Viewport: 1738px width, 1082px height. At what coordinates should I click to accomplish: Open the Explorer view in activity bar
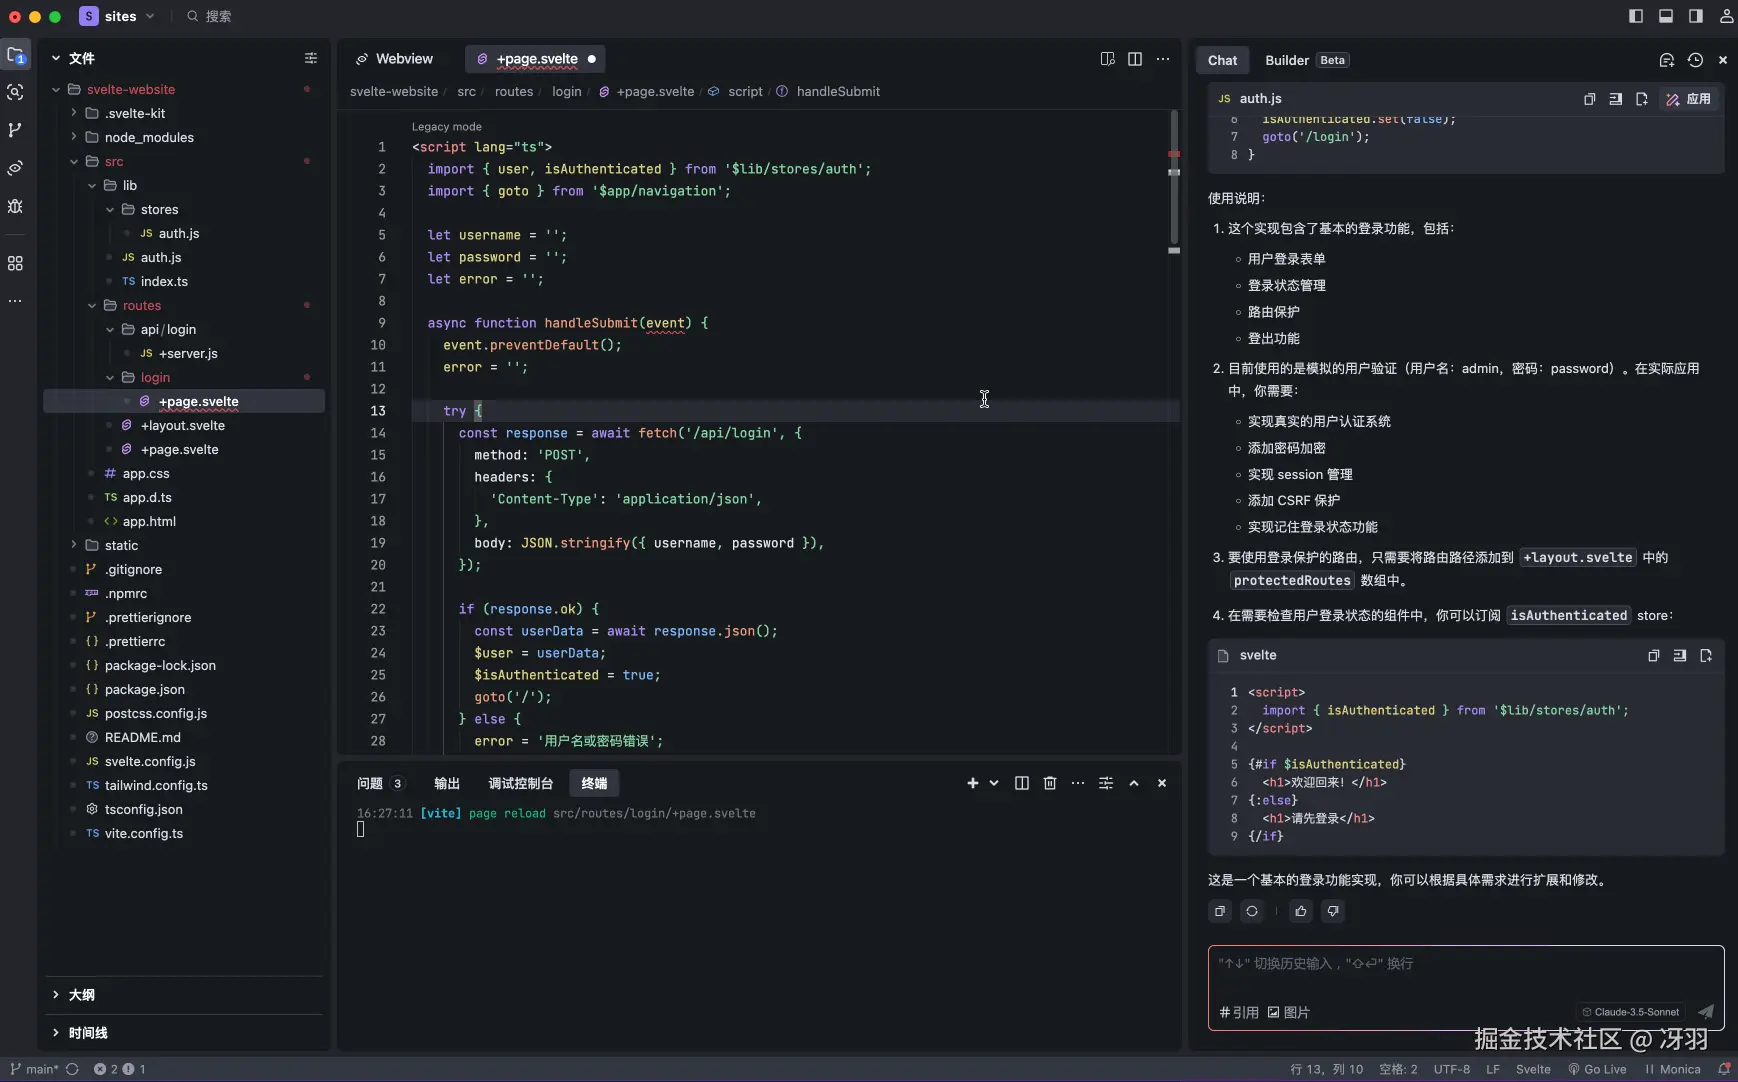15,56
